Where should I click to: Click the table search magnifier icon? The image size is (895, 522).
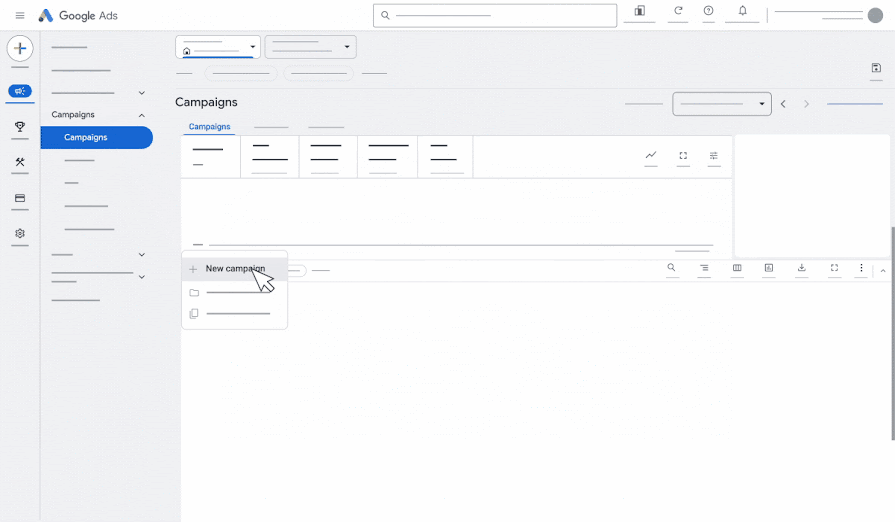click(x=672, y=267)
